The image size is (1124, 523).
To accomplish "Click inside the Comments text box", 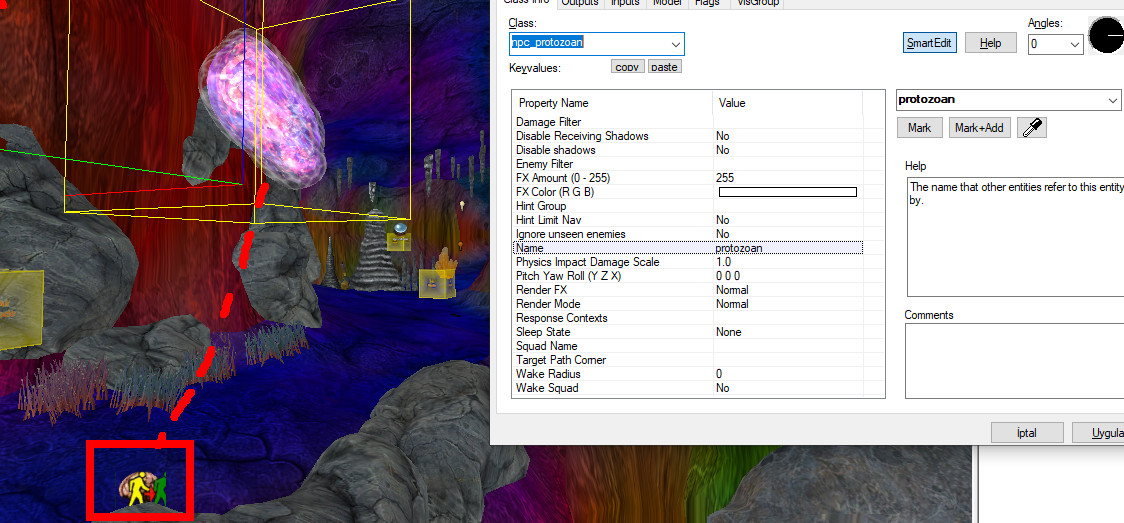I will click(x=1012, y=360).
